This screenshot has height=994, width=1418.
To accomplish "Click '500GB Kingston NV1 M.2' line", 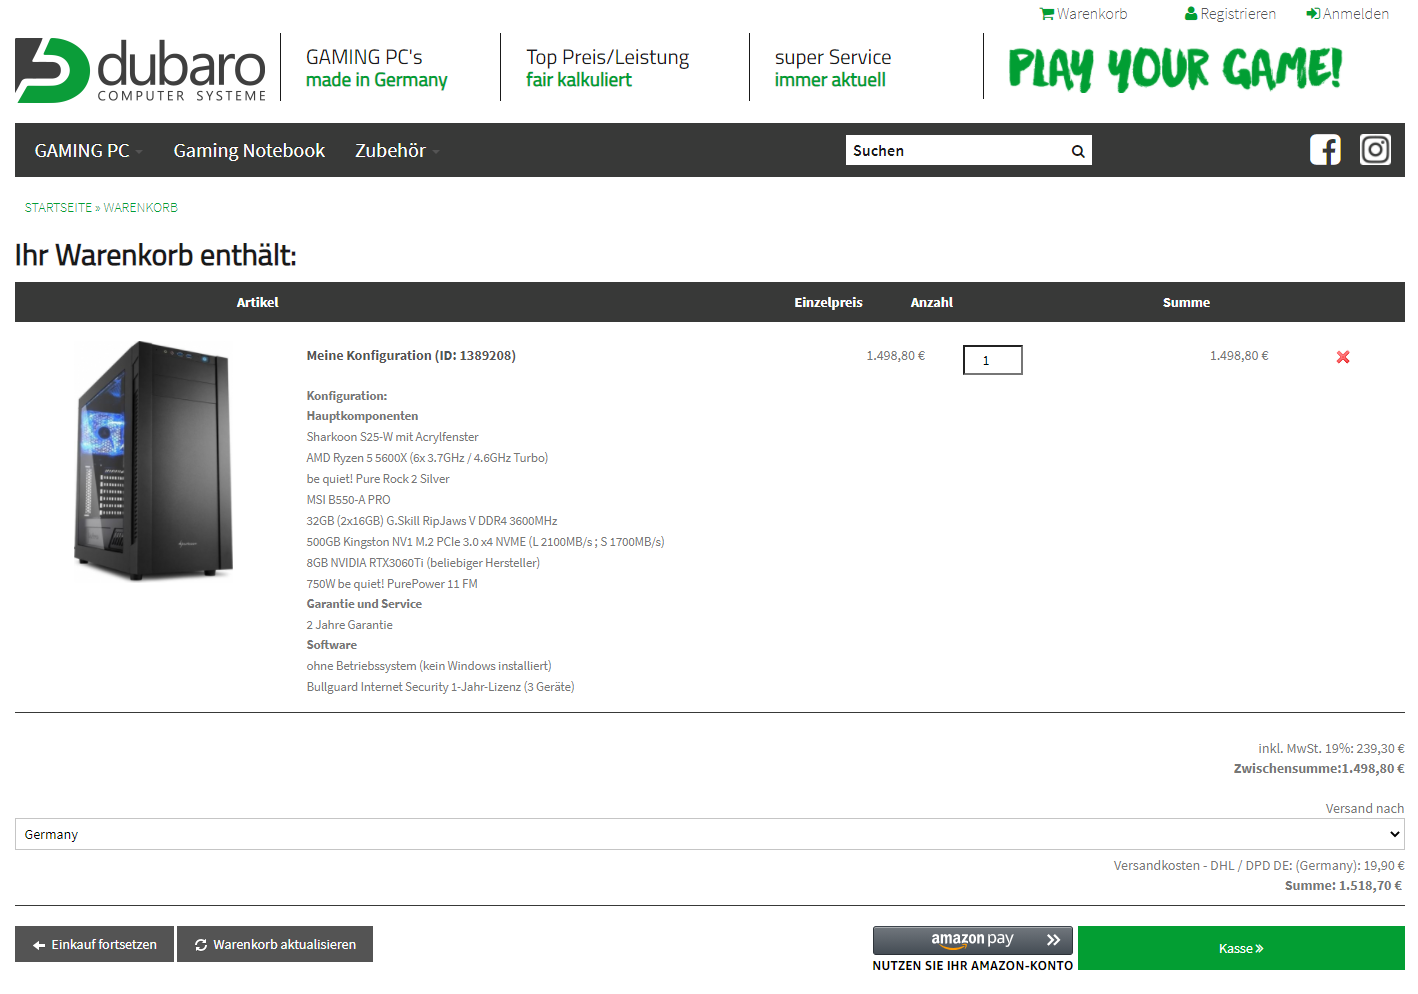I will coord(485,542).
